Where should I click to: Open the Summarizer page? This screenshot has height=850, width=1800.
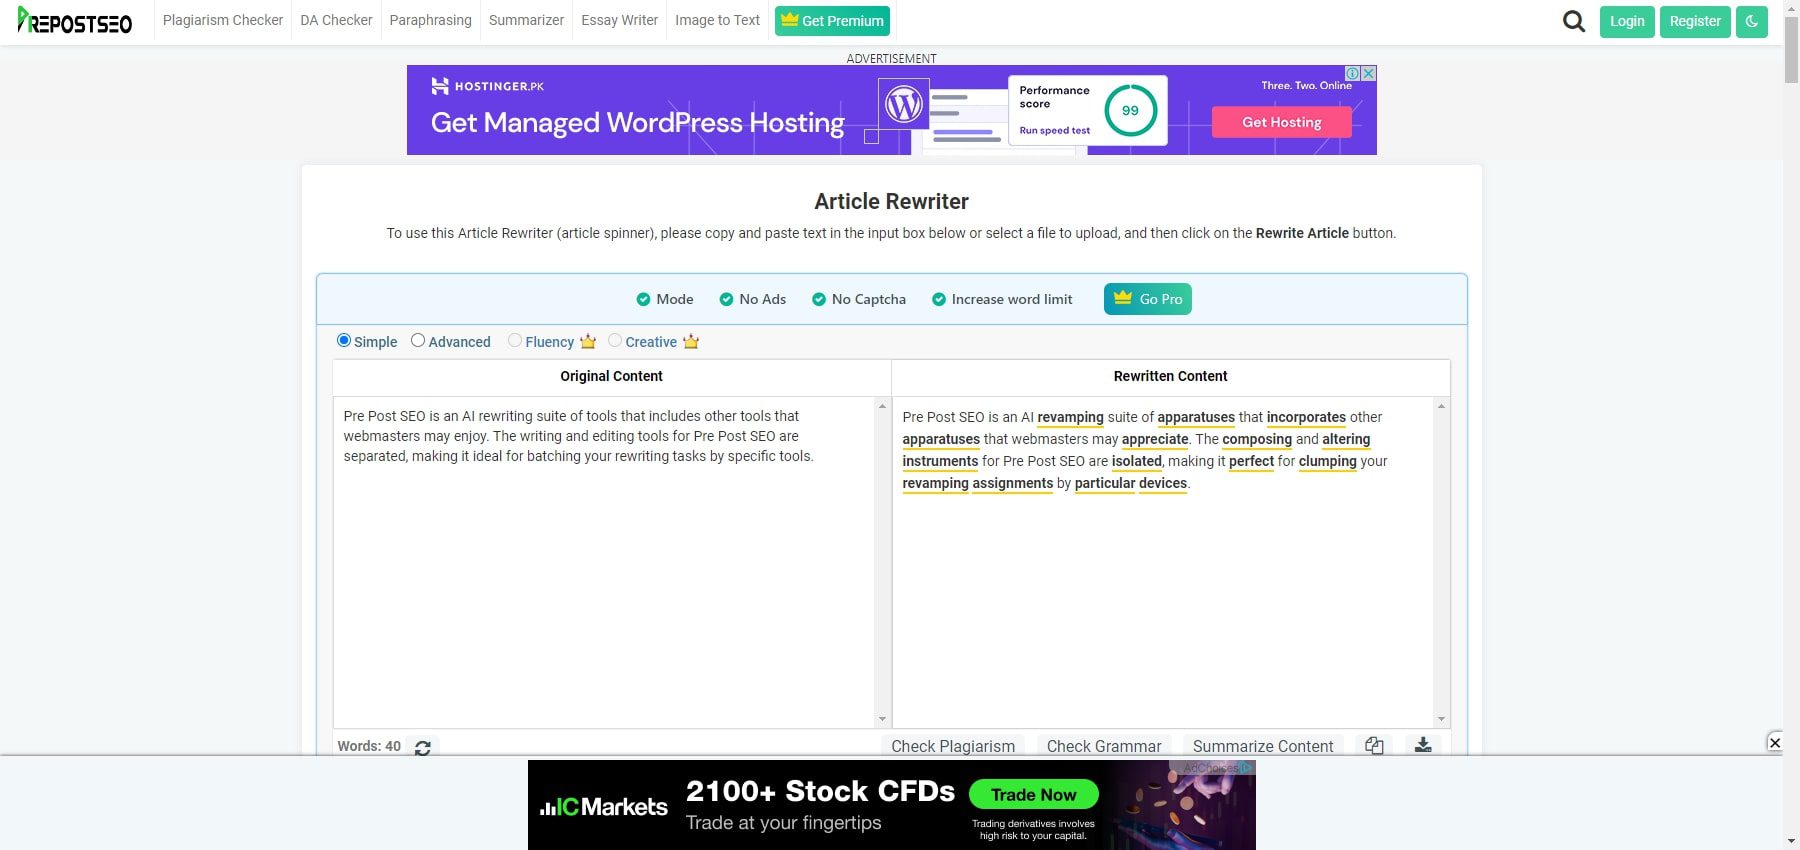526,20
